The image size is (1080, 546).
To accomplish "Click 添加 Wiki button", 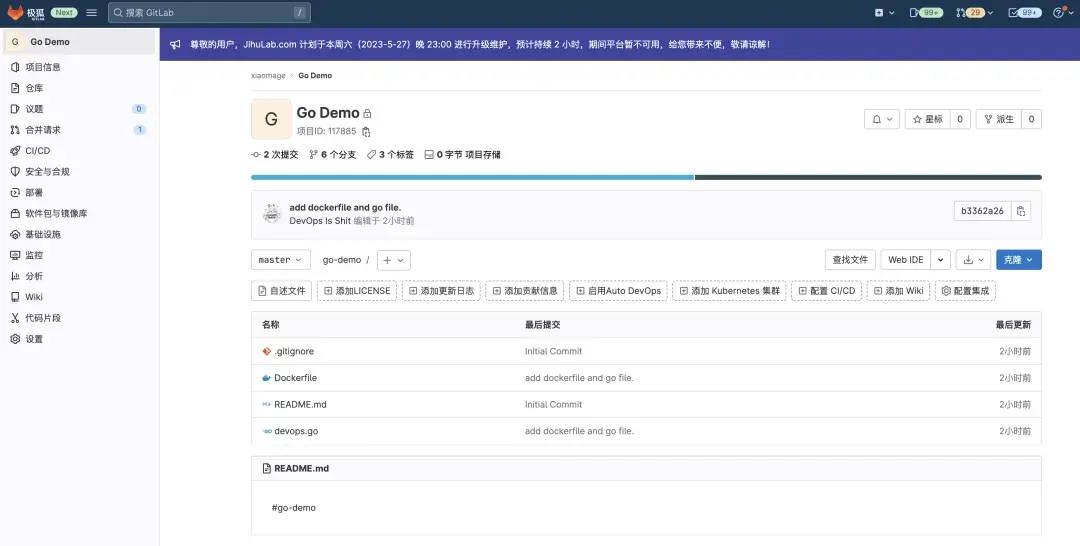I will (898, 291).
